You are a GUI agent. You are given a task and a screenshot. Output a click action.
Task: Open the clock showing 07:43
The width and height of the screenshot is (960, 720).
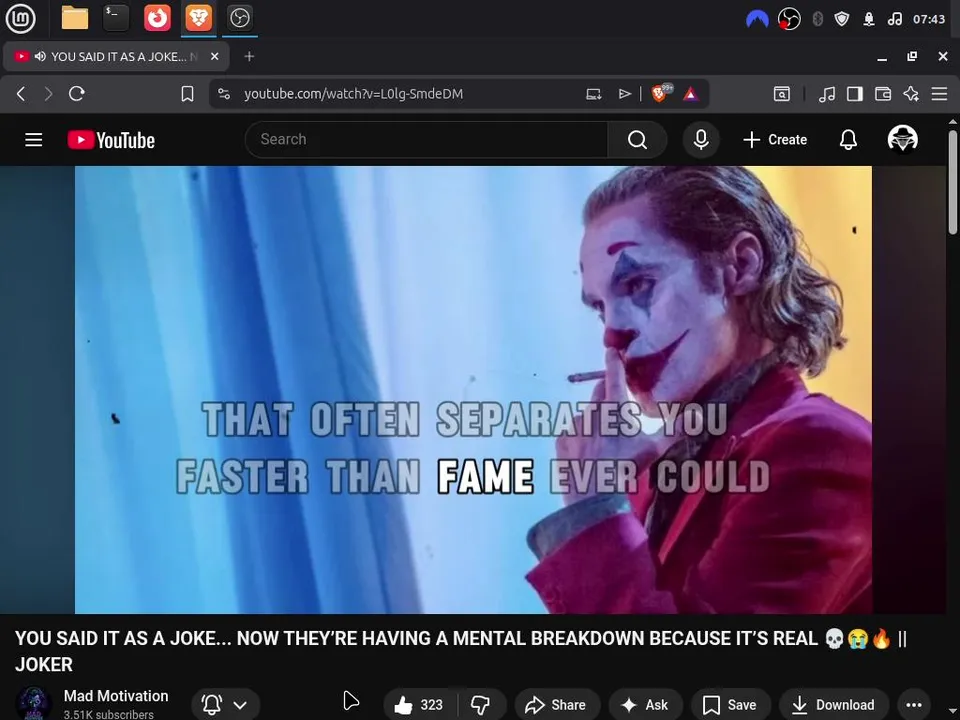tap(929, 20)
